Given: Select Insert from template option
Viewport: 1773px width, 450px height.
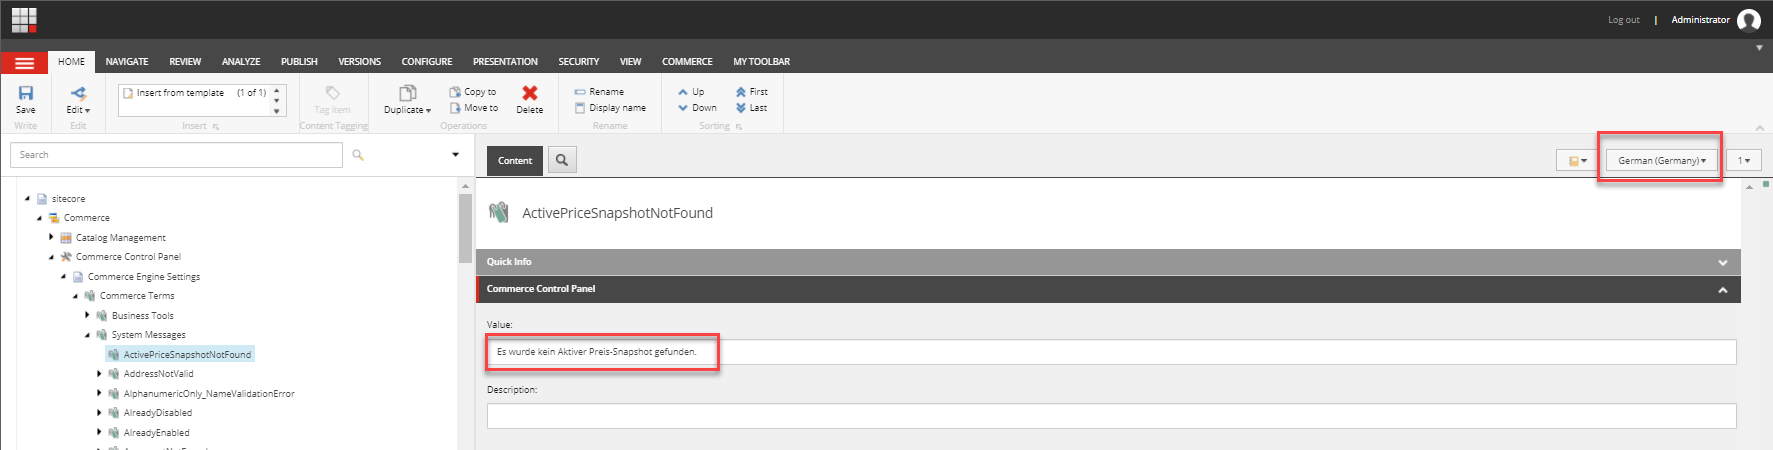Looking at the screenshot, I should click(180, 92).
